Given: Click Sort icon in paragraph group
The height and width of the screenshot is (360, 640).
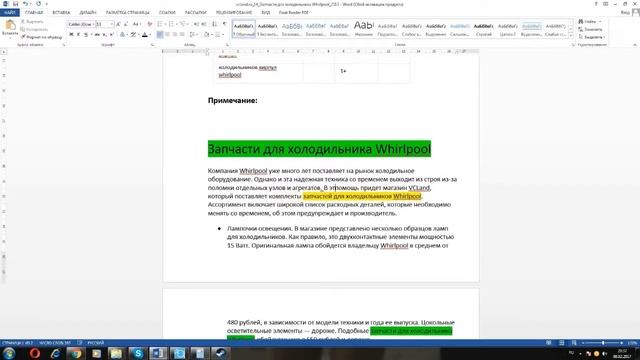Looking at the screenshot, I should tap(214, 24).
